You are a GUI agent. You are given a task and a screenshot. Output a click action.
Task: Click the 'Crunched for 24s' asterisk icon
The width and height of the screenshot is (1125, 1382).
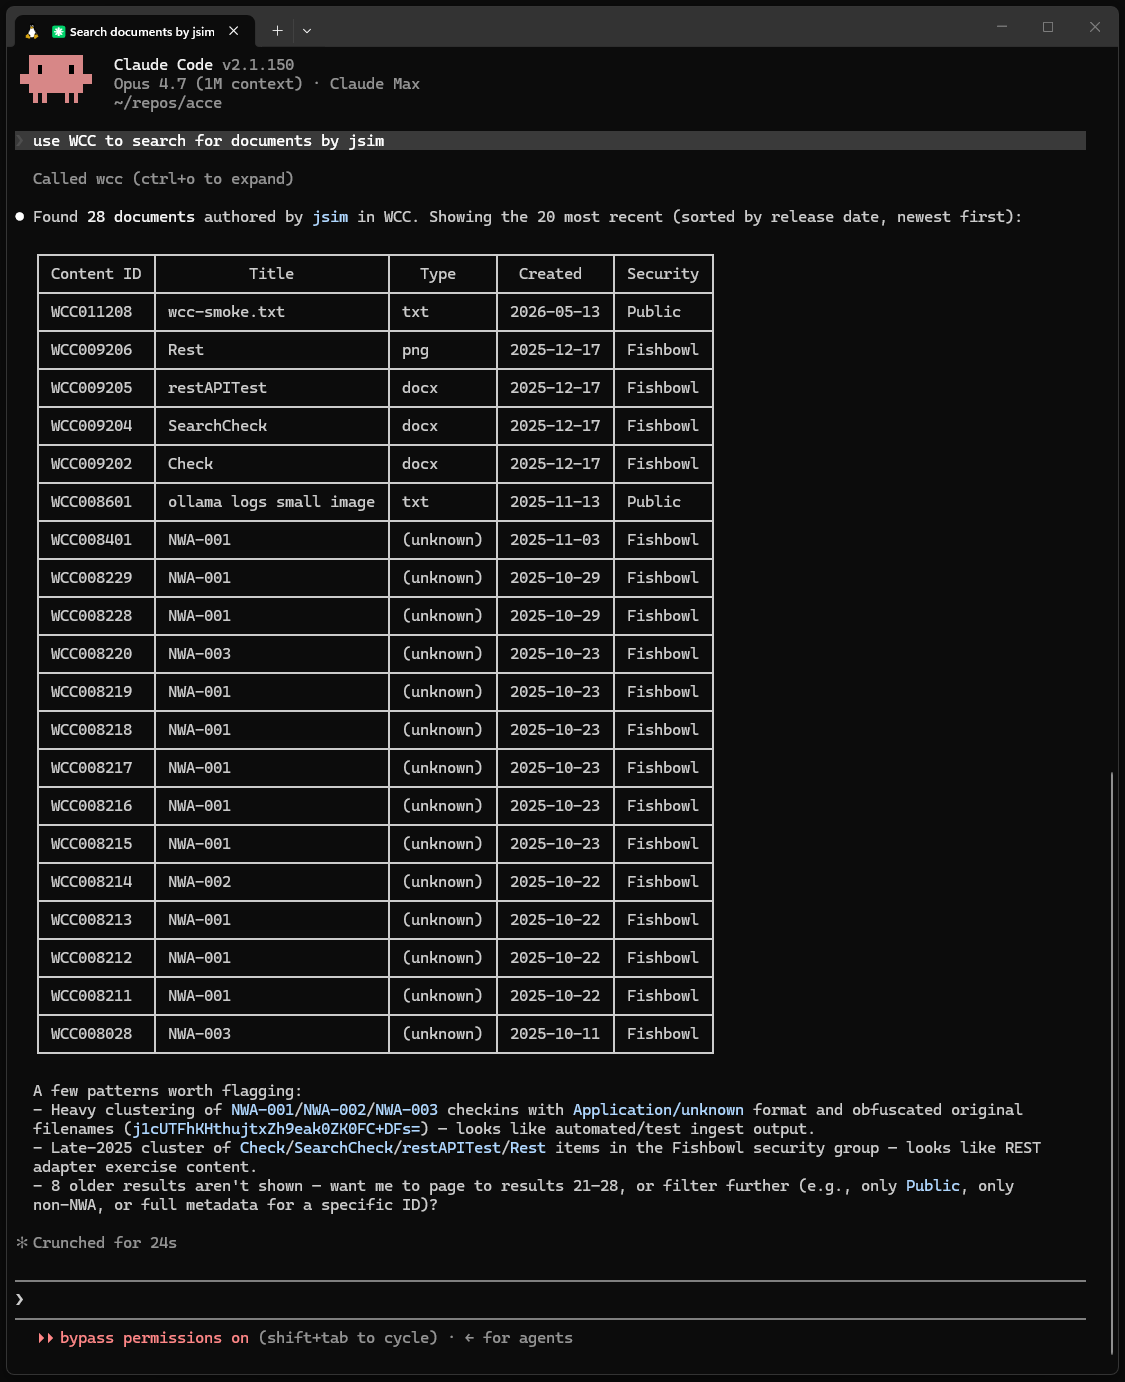pos(22,1243)
